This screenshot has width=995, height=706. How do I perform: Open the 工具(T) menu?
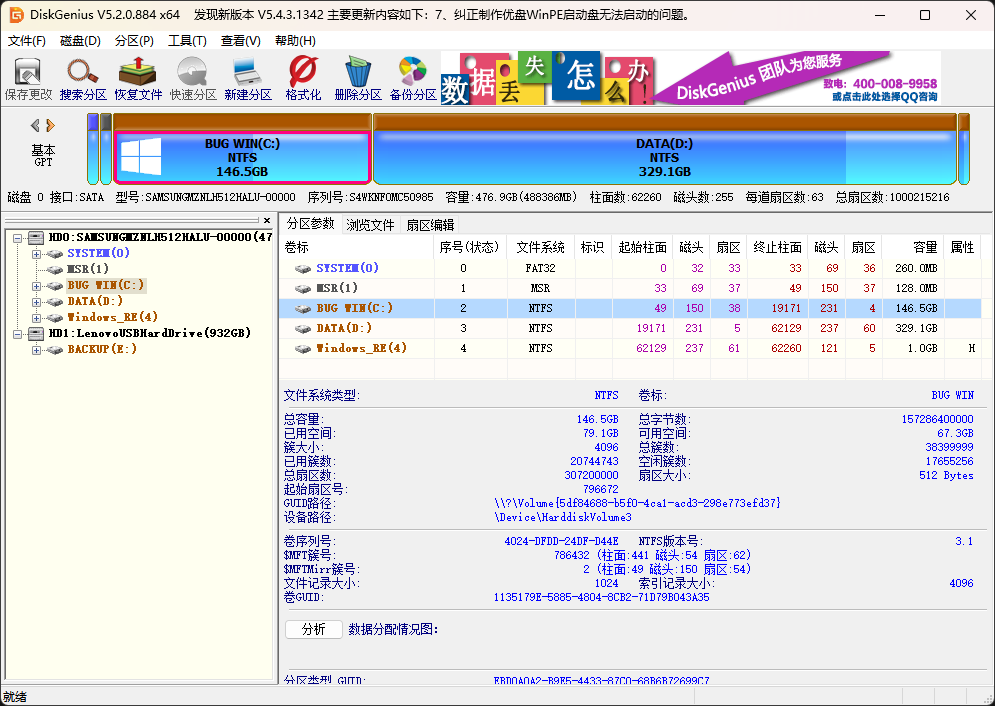click(x=187, y=41)
